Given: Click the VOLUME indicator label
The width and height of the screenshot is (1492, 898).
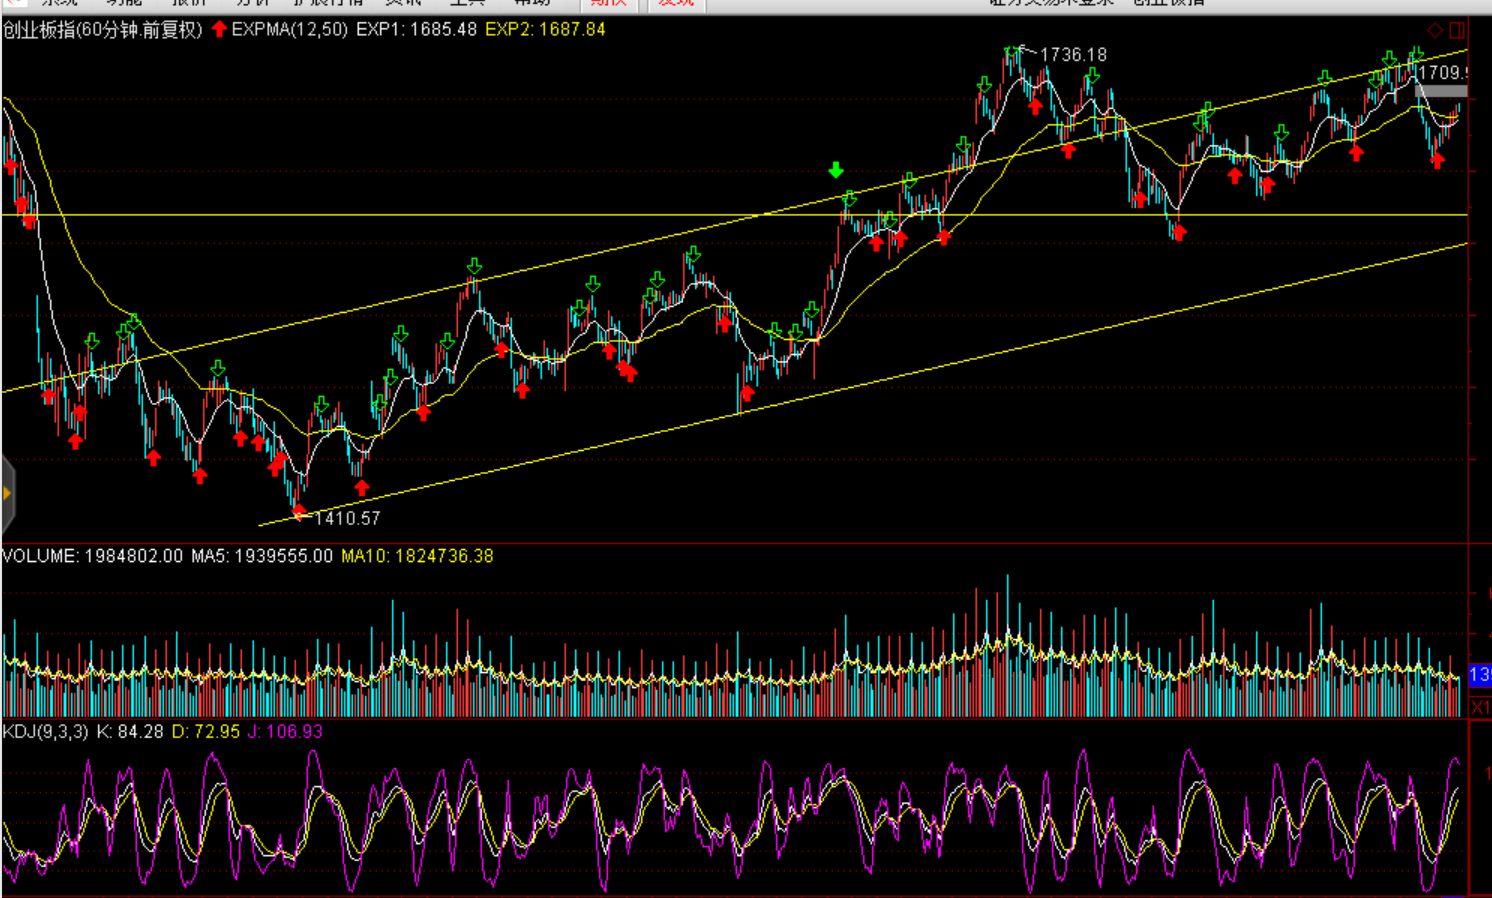Looking at the screenshot, I should 39,556.
